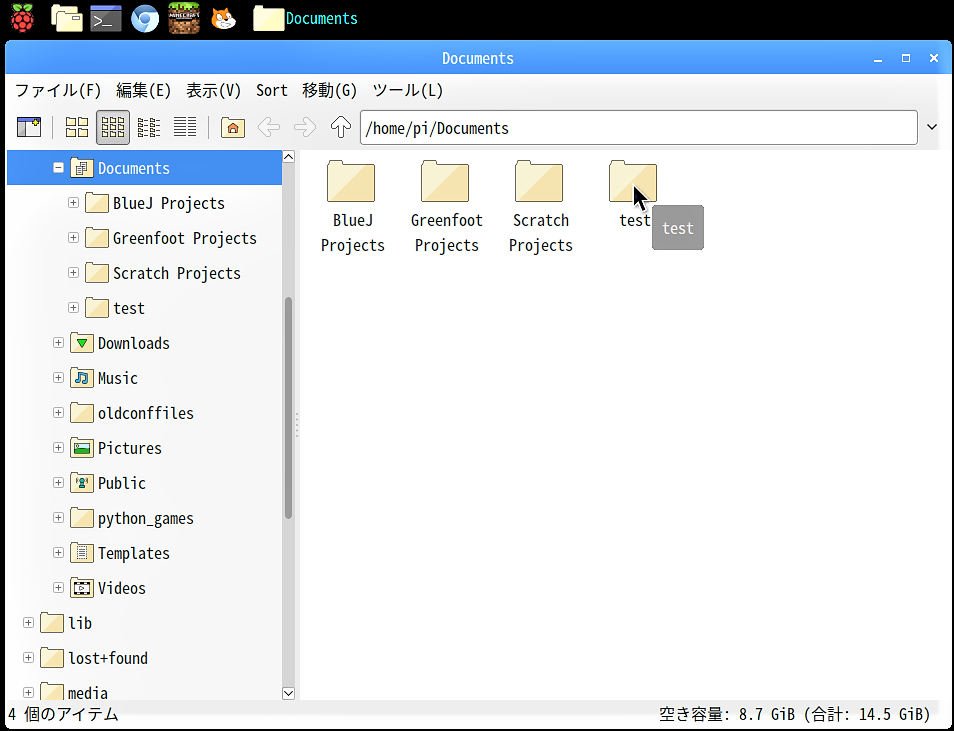The height and width of the screenshot is (731, 954).
Task: Start Minecraft Pi from taskbar
Action: pos(184,18)
